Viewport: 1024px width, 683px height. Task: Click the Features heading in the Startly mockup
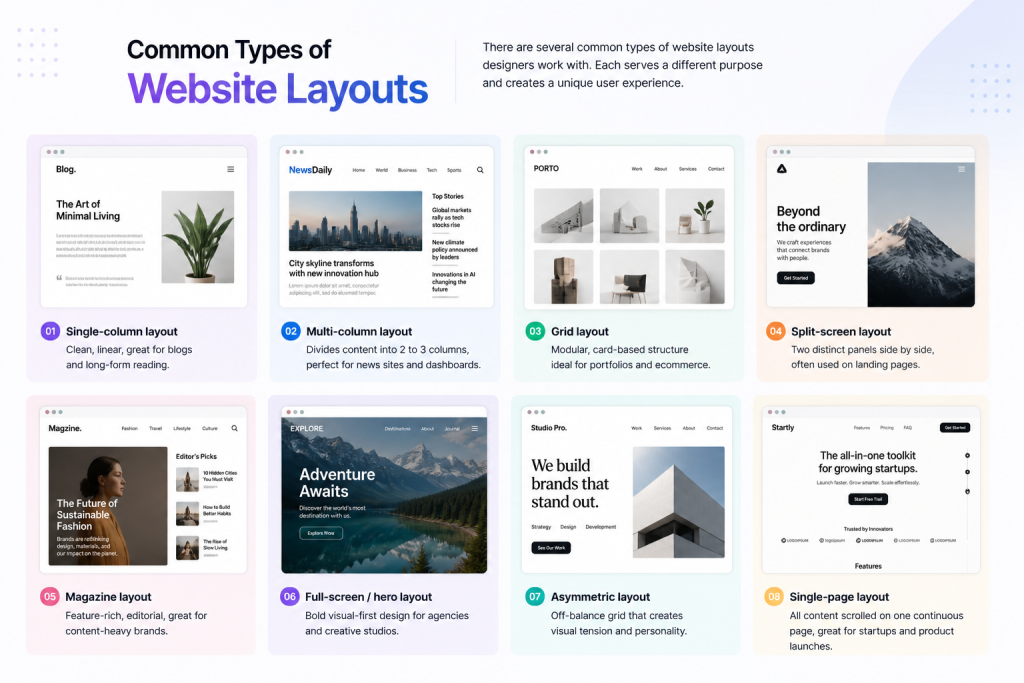tap(868, 566)
